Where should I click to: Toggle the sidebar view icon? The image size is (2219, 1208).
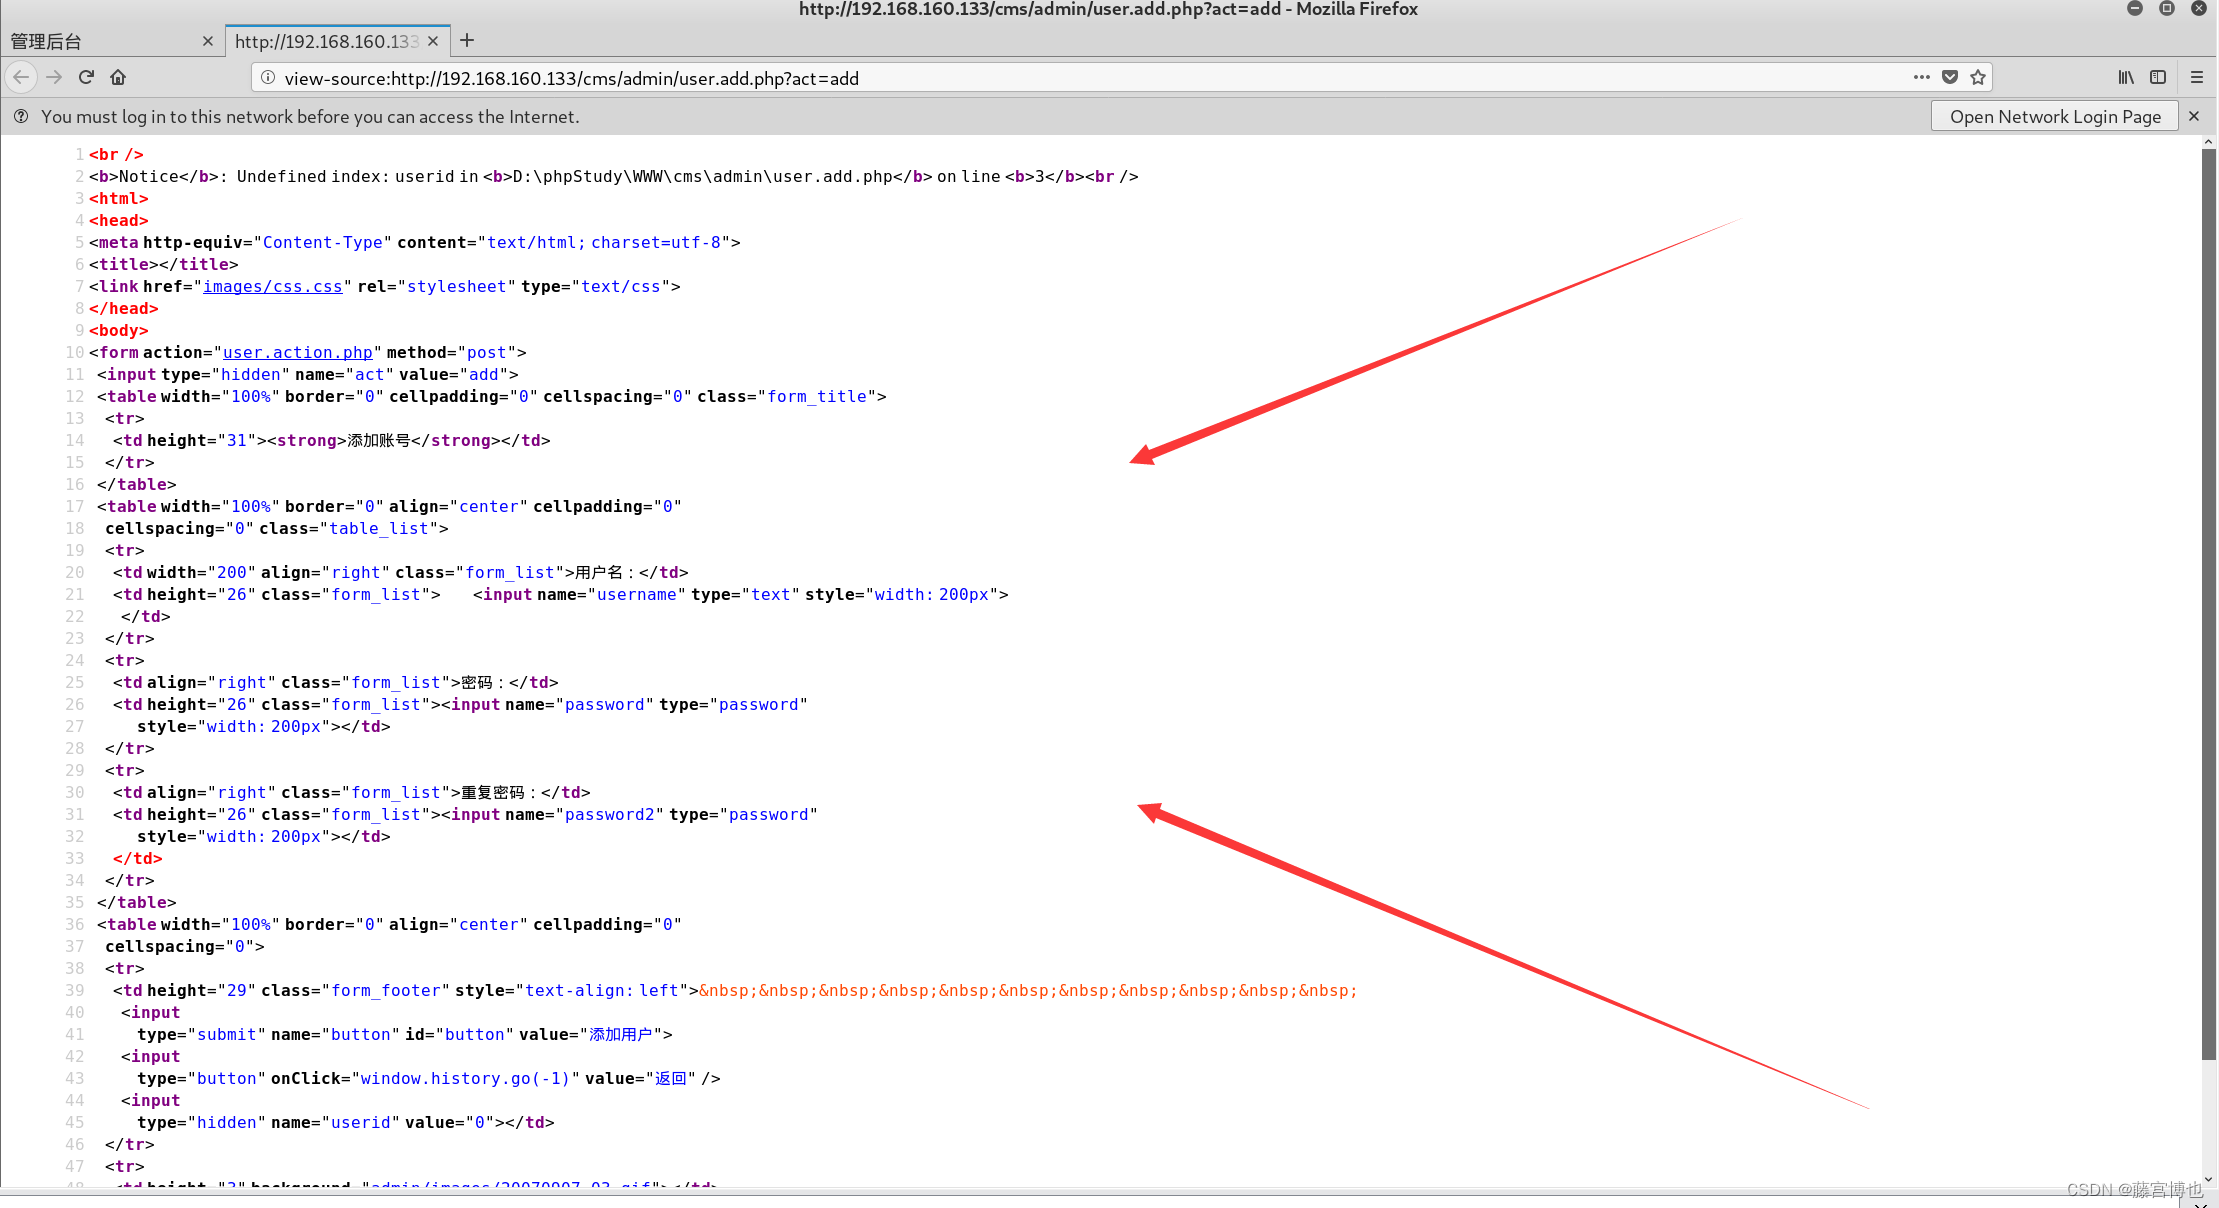2158,77
